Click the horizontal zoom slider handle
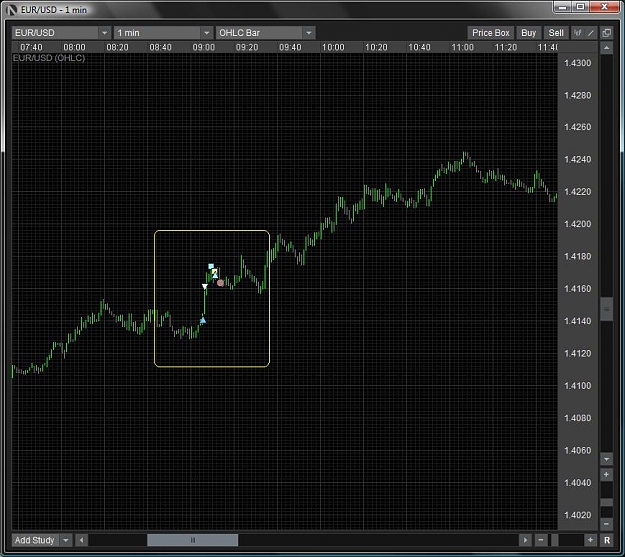Viewport: 625px width, 557px height. (x=554, y=540)
